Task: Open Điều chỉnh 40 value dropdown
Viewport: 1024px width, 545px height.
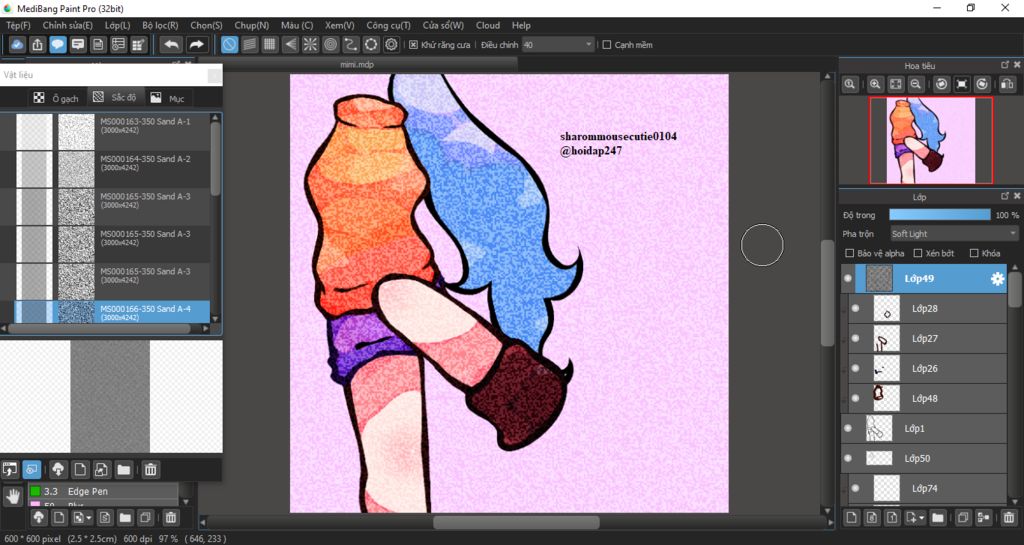Action: 558,45
